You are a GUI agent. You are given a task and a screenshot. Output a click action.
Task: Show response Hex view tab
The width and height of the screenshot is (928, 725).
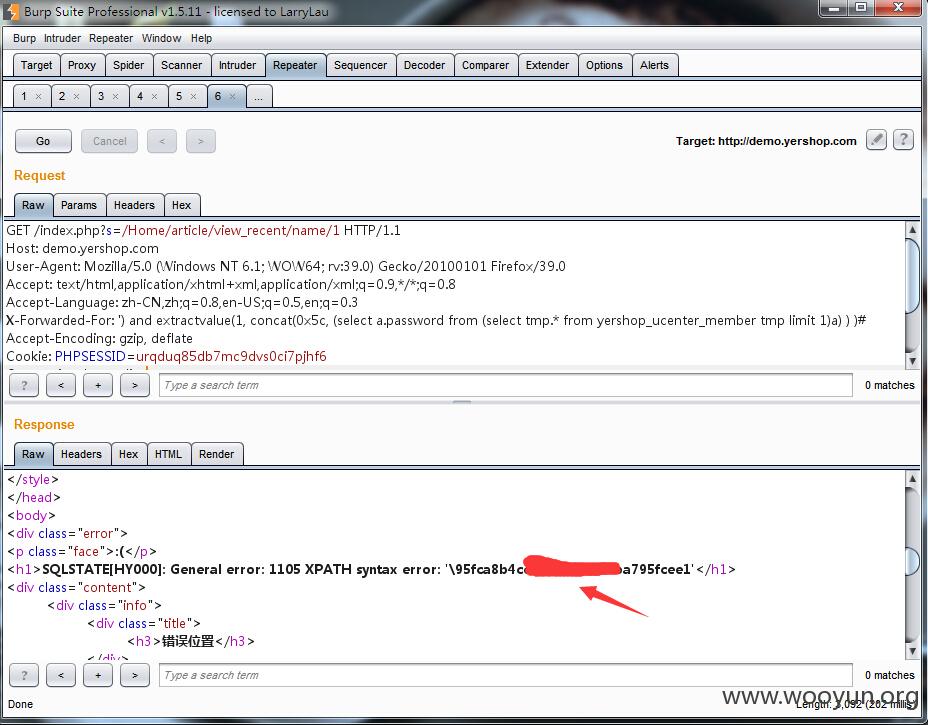pos(128,454)
